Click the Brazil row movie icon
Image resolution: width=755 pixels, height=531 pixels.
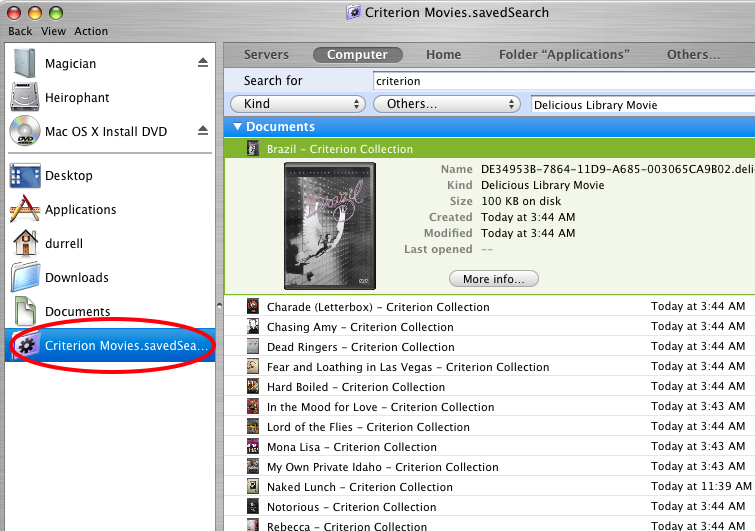click(253, 148)
